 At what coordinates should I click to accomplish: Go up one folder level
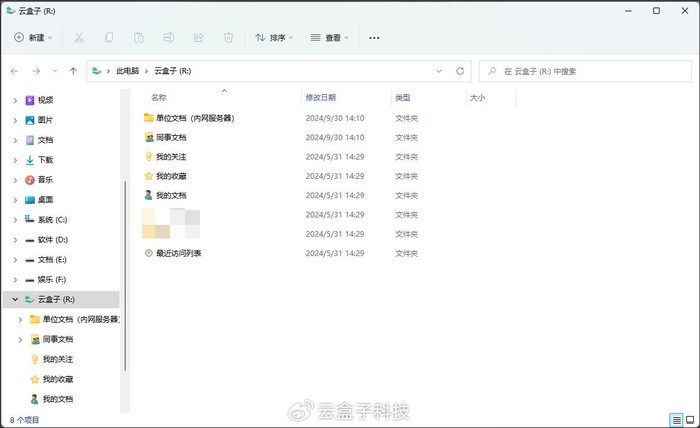tap(73, 71)
